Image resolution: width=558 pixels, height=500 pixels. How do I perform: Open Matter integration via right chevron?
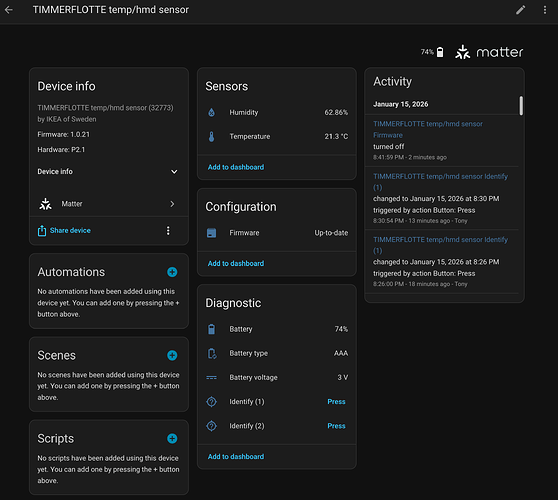pos(172,204)
